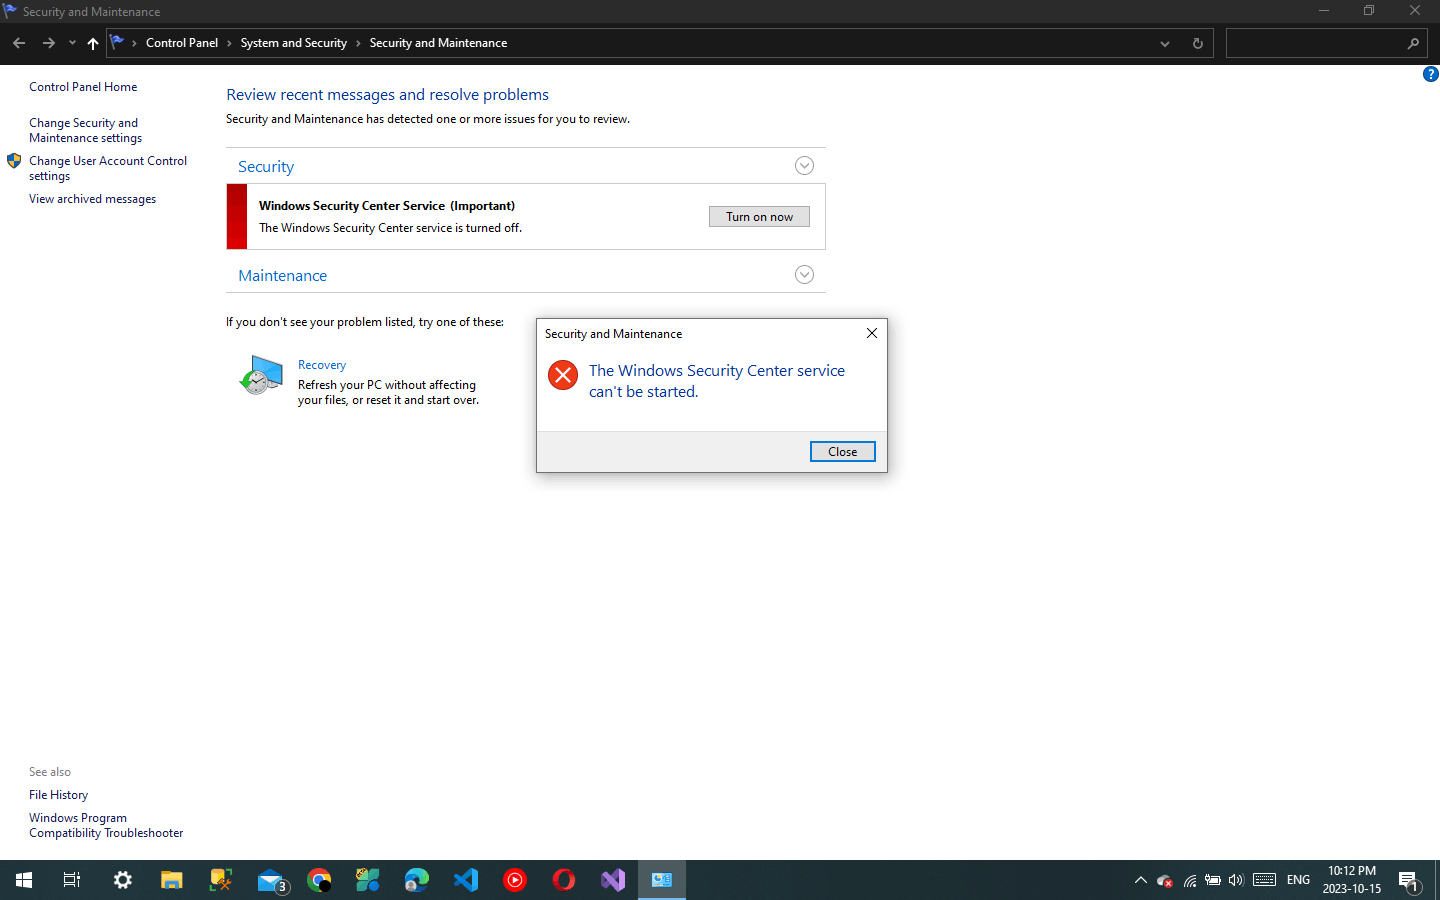Open File Explorer from the taskbar
The width and height of the screenshot is (1440, 900).
coord(171,880)
